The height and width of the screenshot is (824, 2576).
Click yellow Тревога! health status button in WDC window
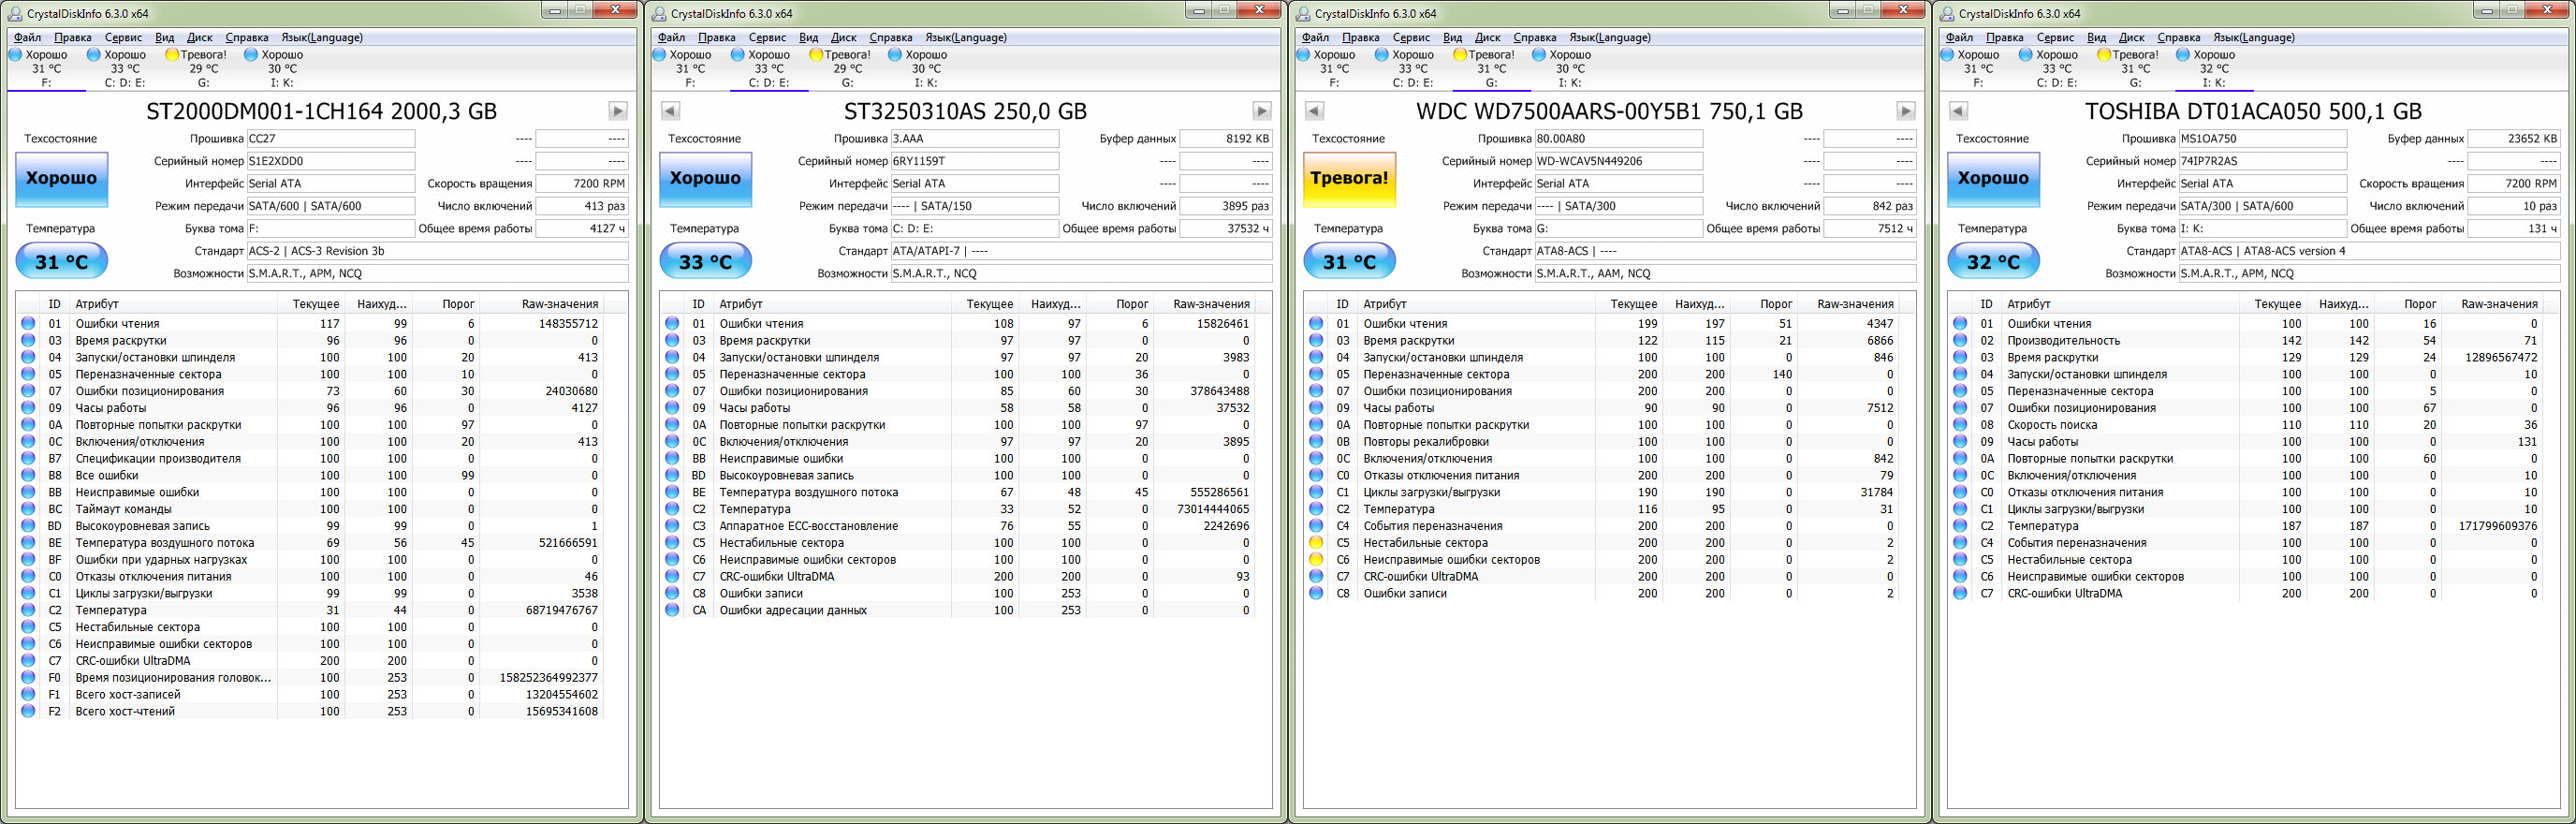[1349, 179]
